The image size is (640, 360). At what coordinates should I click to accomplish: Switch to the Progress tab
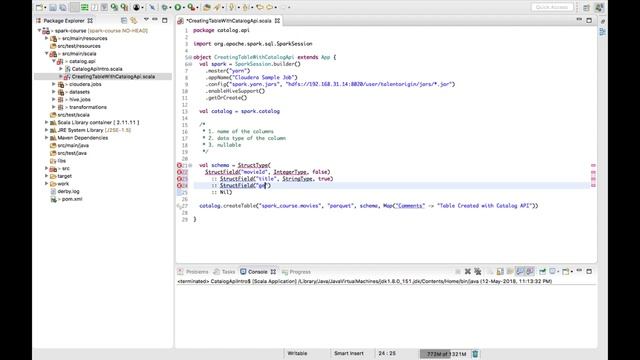pyautogui.click(x=297, y=272)
